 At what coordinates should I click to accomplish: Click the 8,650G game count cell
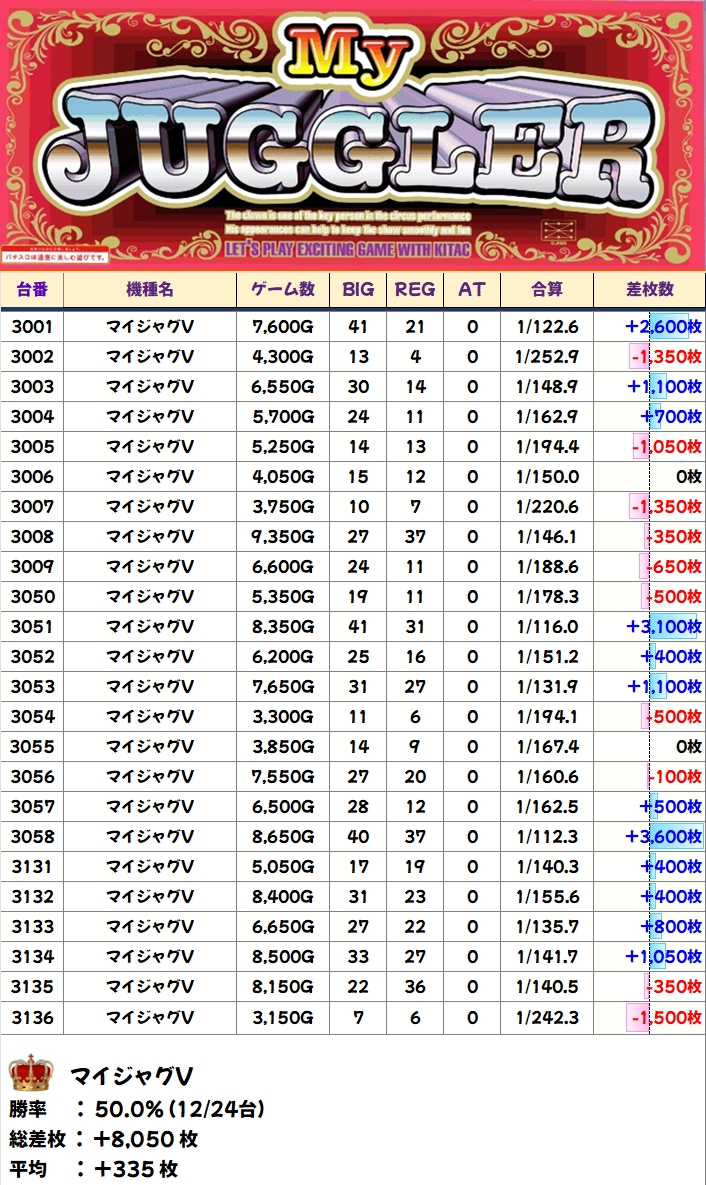283,837
